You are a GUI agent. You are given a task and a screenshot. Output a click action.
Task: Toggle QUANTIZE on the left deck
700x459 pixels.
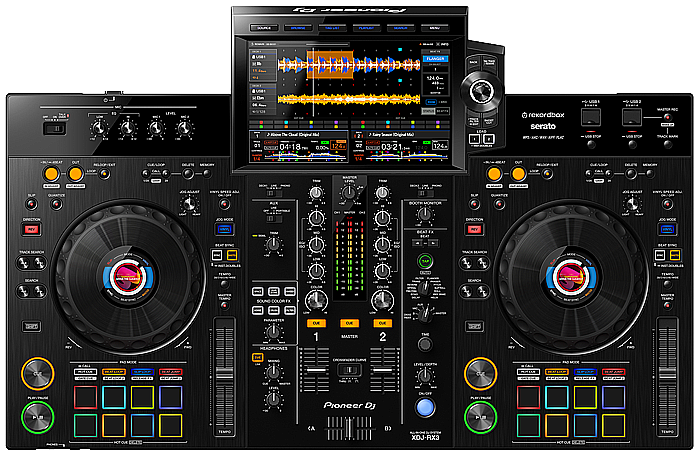click(56, 204)
